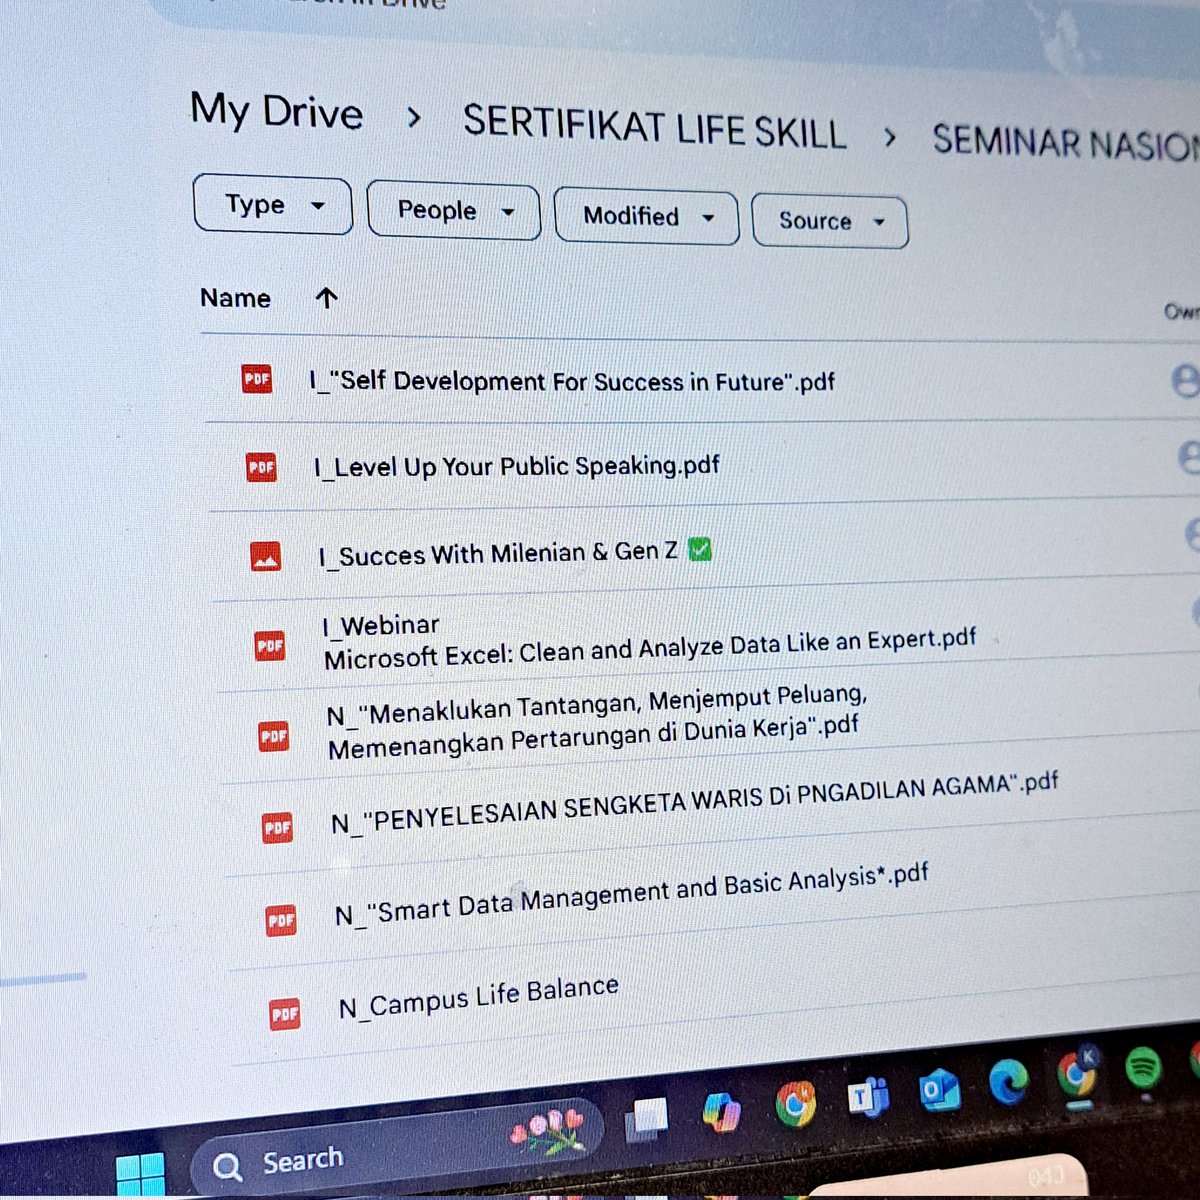Open Spotify from taskbar
Viewport: 1200px width, 1200px height.
[x=1143, y=1068]
